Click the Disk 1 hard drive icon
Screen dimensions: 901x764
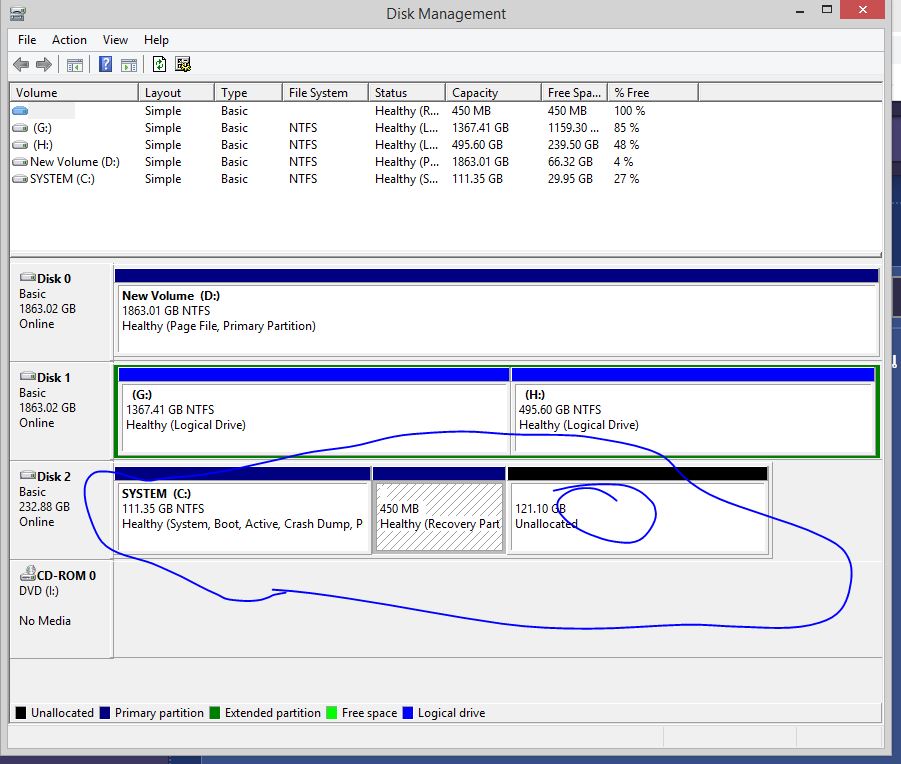(x=28, y=376)
